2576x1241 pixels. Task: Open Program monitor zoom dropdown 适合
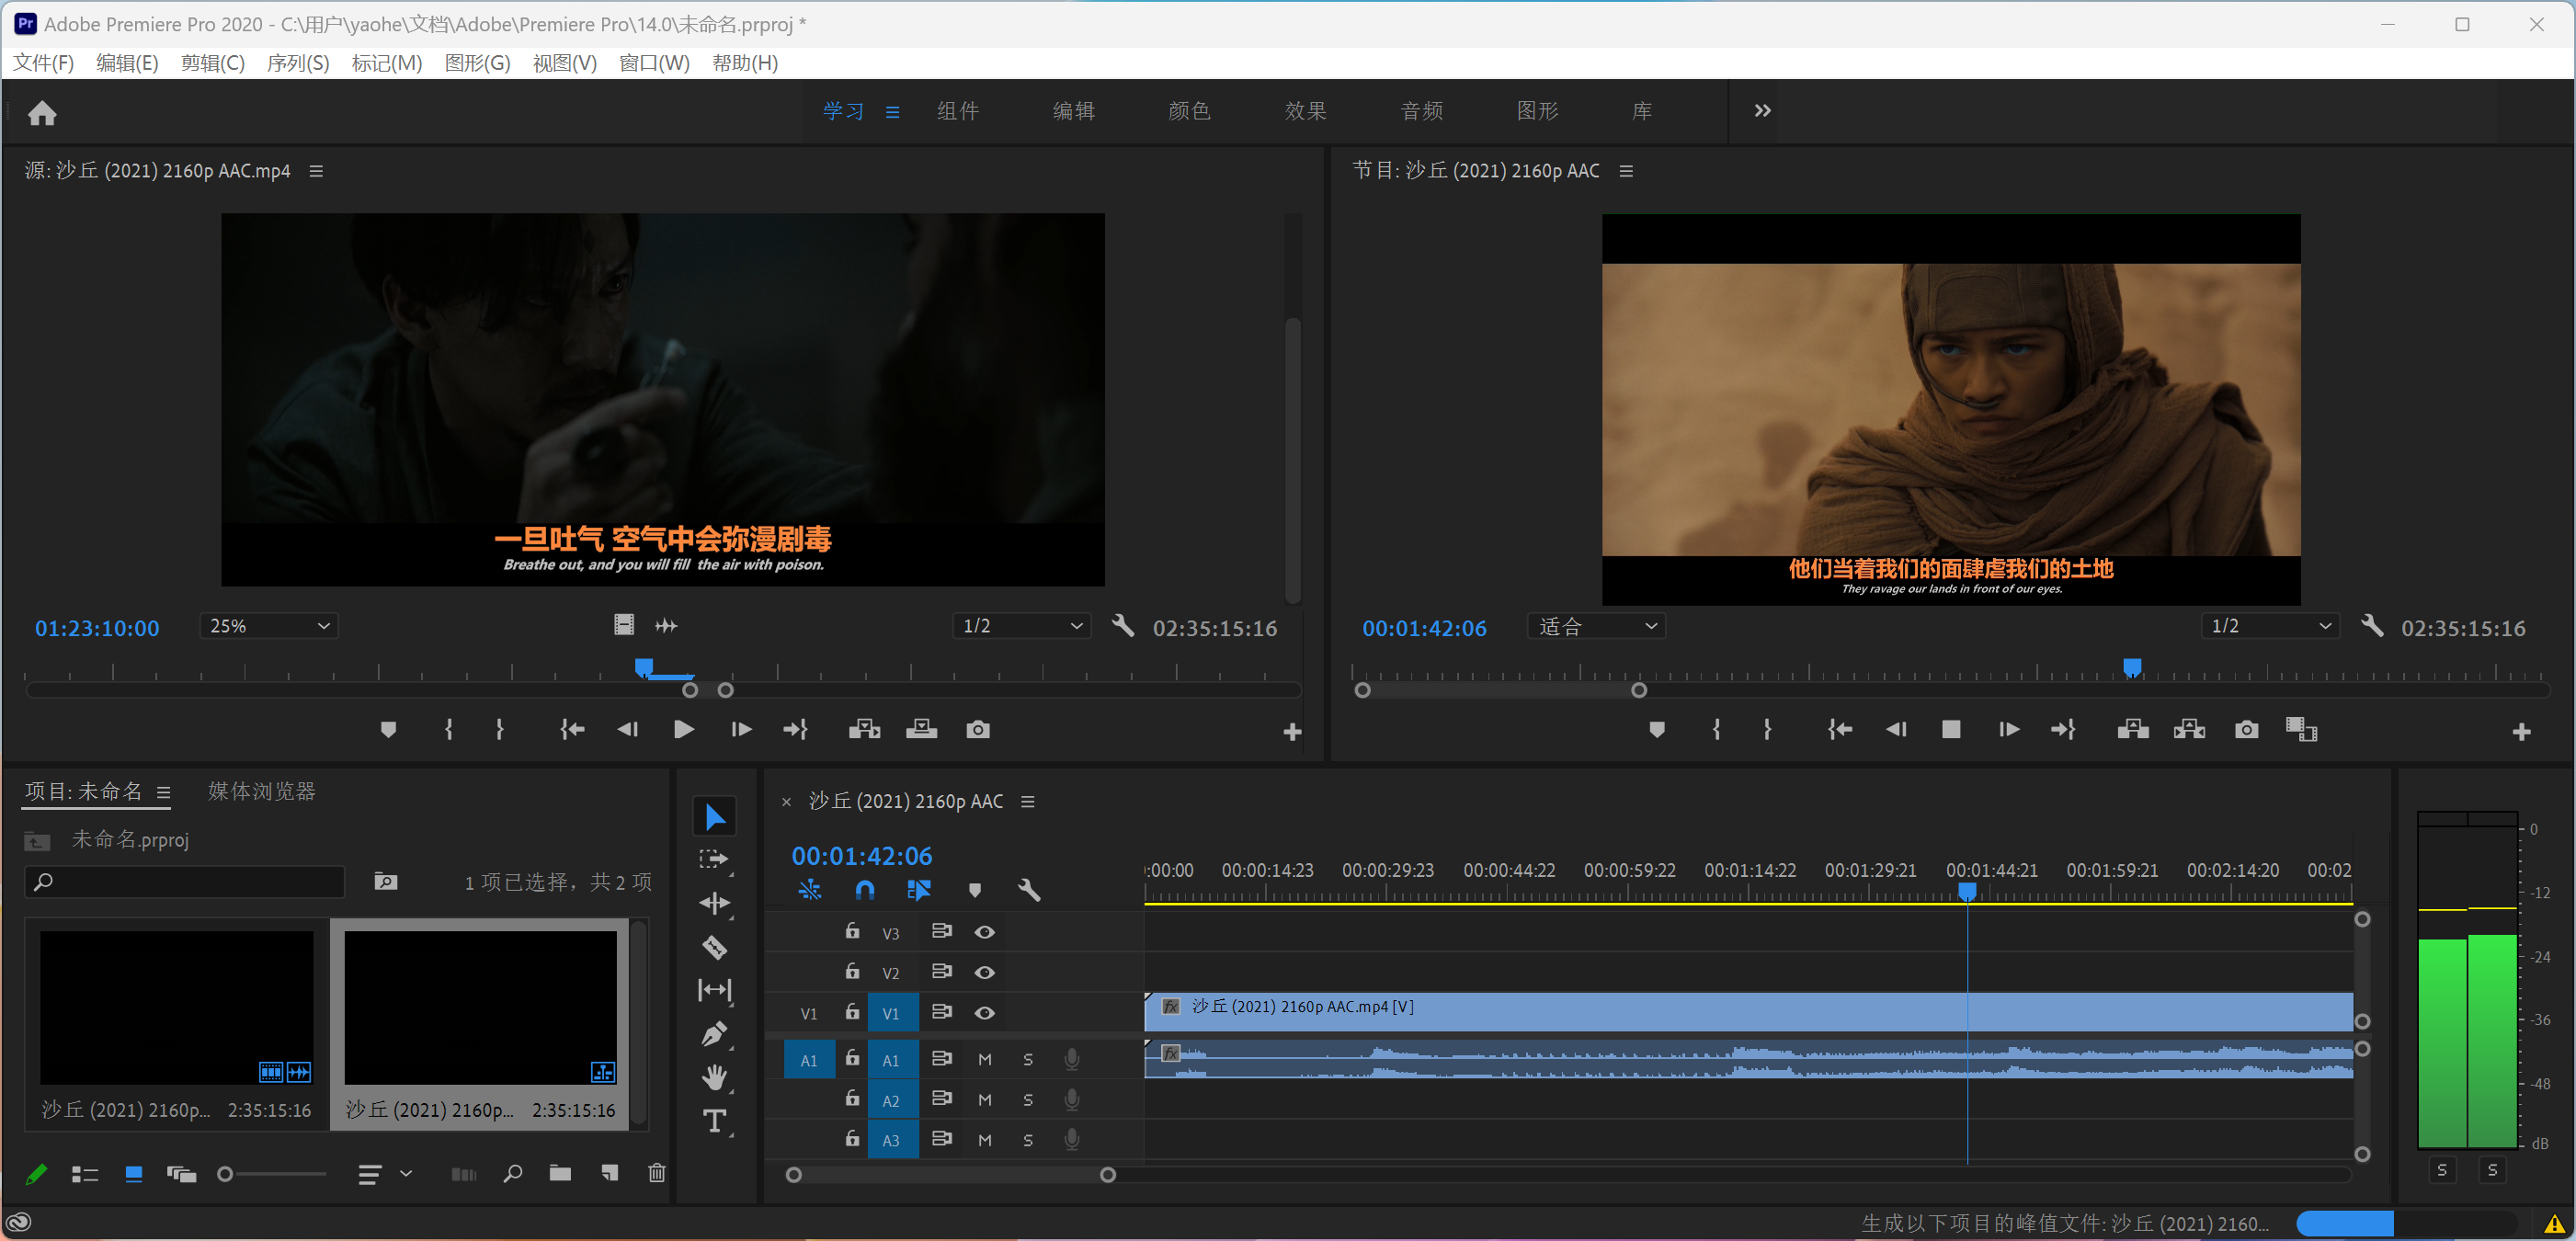pos(1596,626)
